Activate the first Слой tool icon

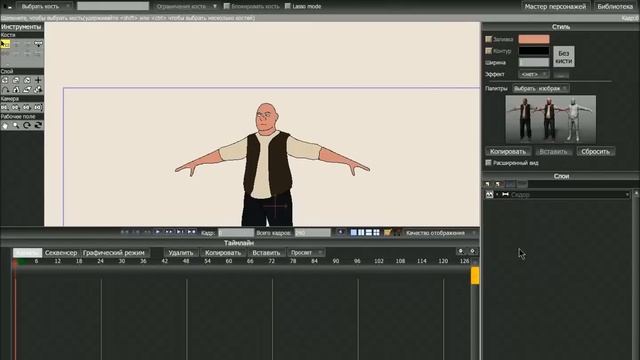[5, 80]
